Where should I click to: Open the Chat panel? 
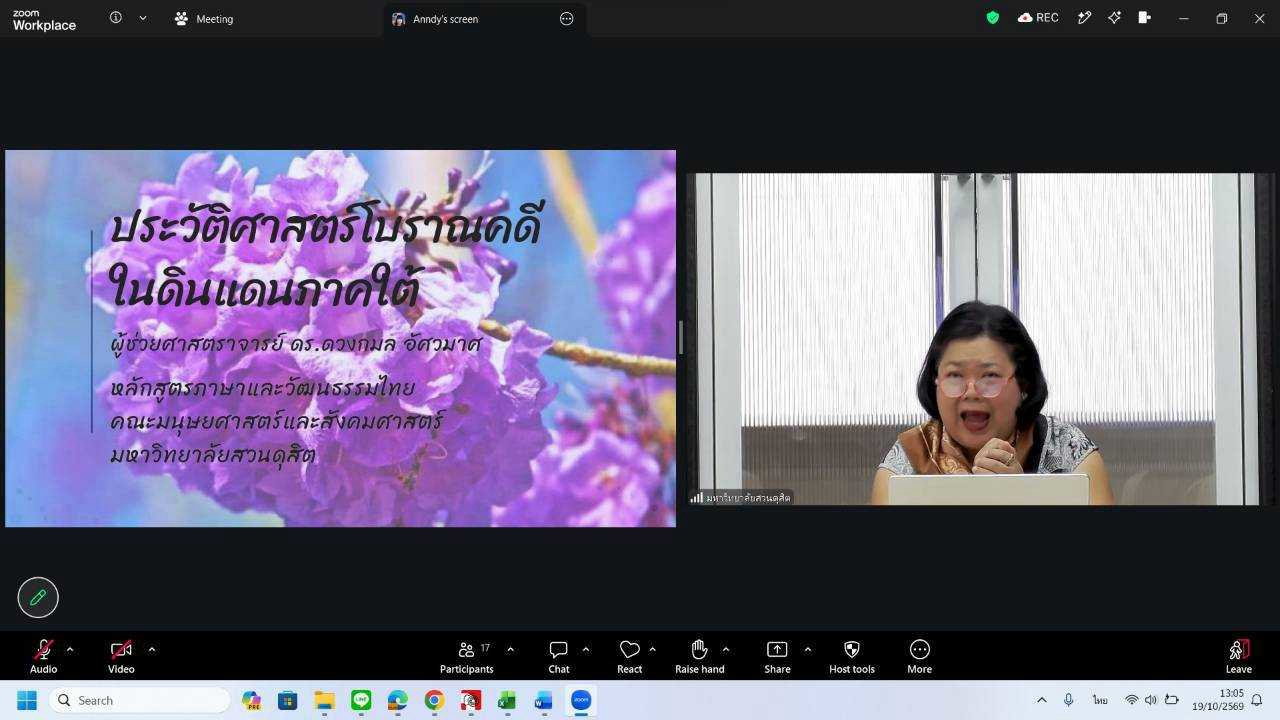[559, 657]
